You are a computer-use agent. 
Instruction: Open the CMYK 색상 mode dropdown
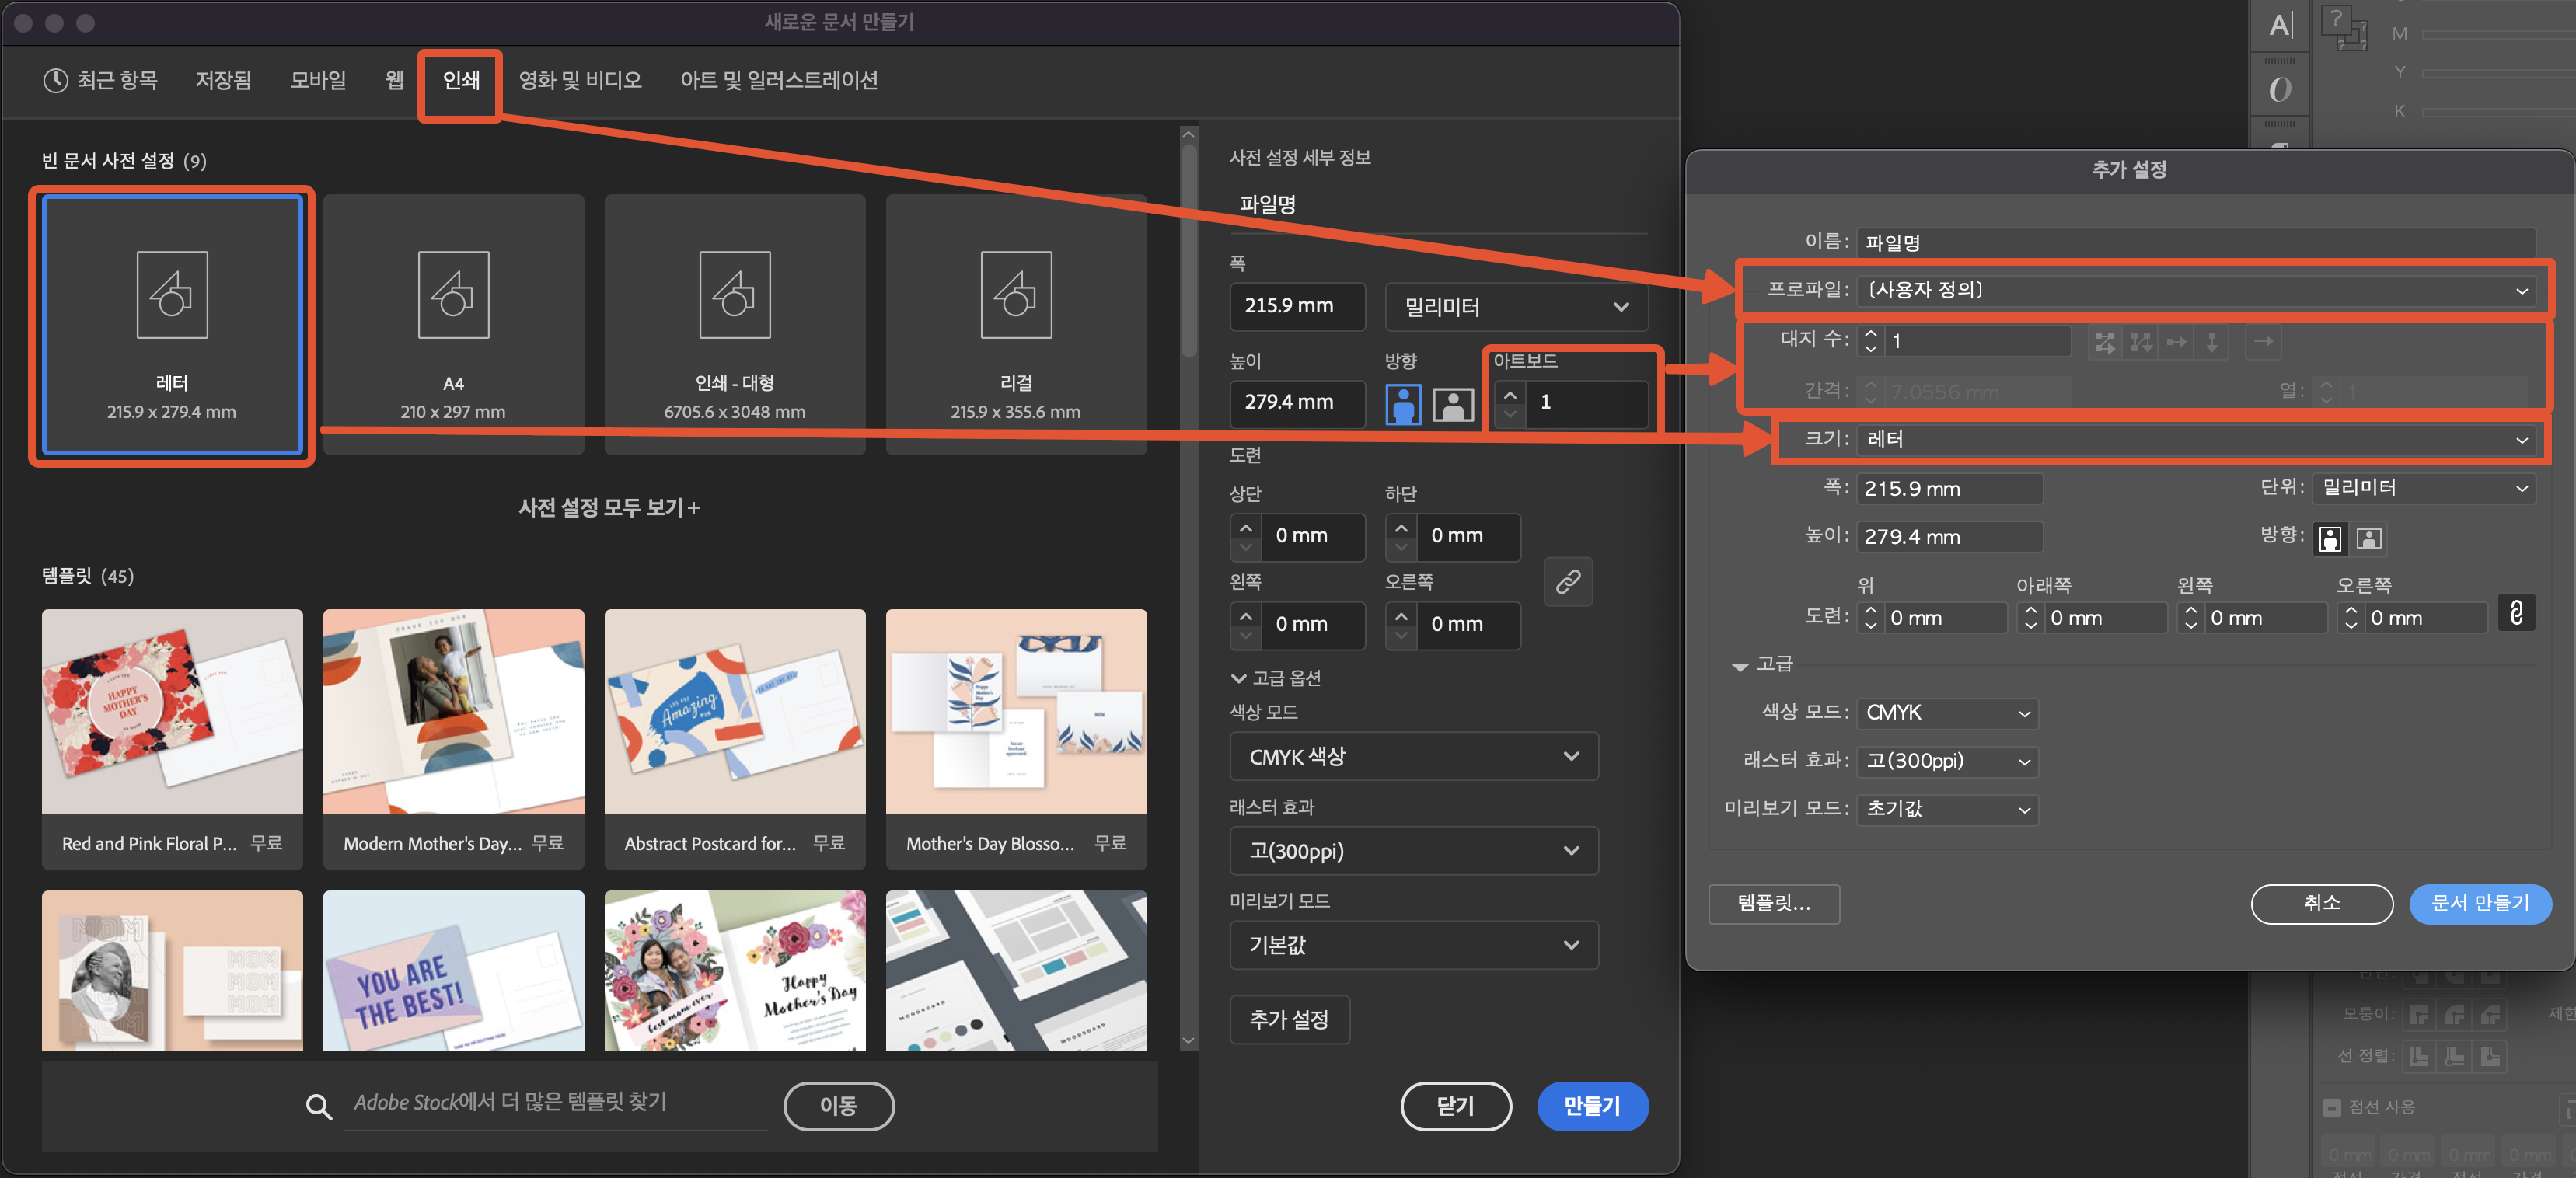1412,756
